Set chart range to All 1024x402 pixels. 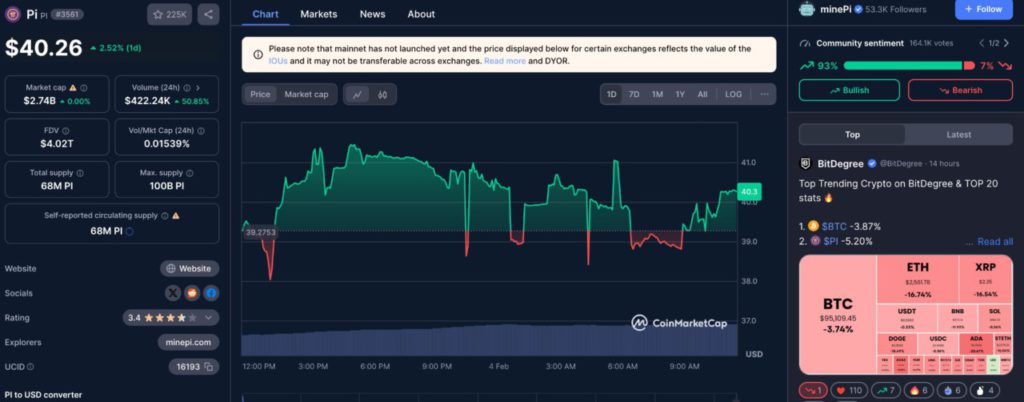[702, 94]
